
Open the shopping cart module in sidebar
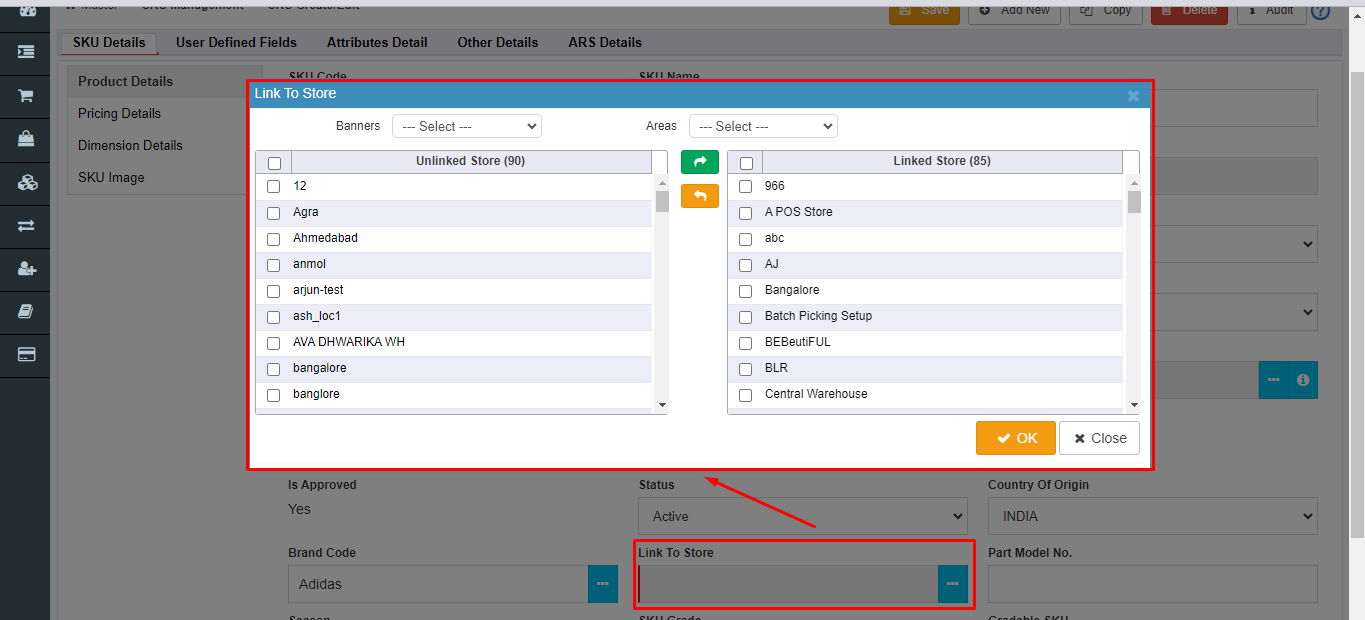pyautogui.click(x=25, y=95)
